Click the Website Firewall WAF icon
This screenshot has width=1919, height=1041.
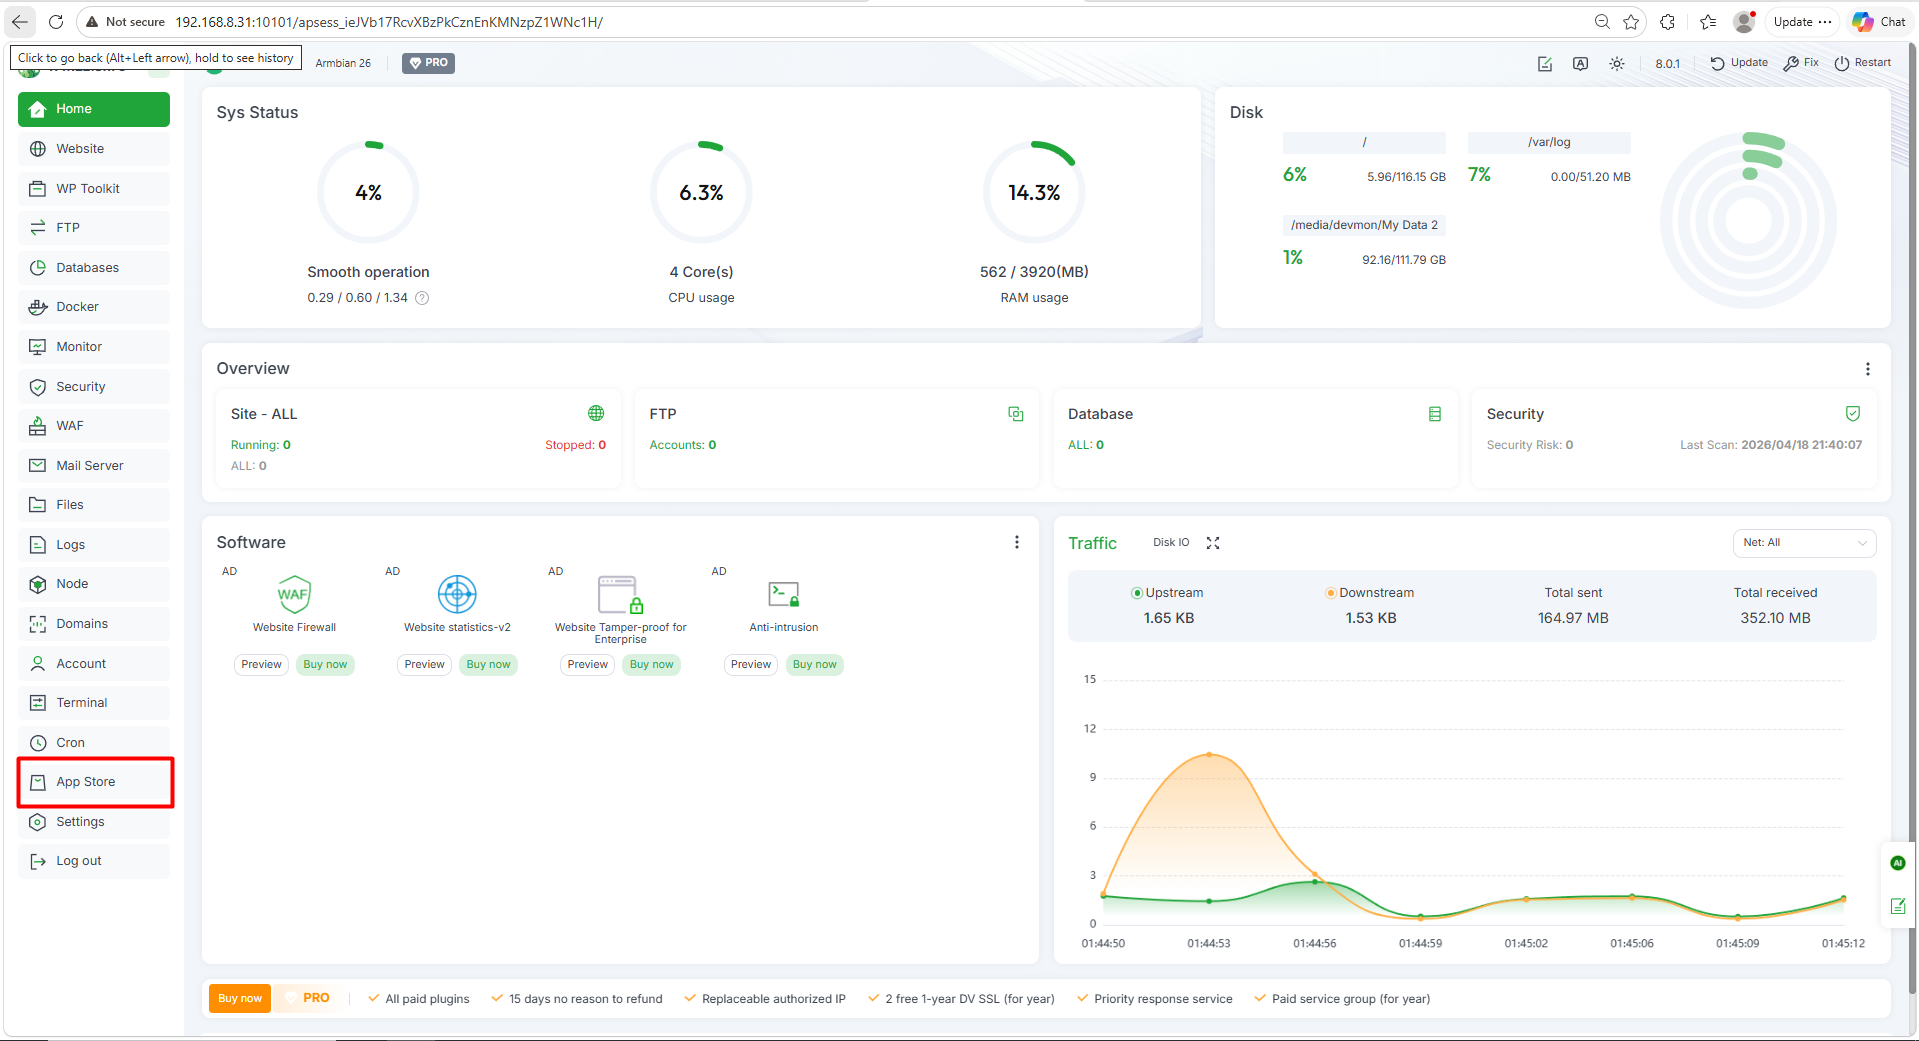294,594
